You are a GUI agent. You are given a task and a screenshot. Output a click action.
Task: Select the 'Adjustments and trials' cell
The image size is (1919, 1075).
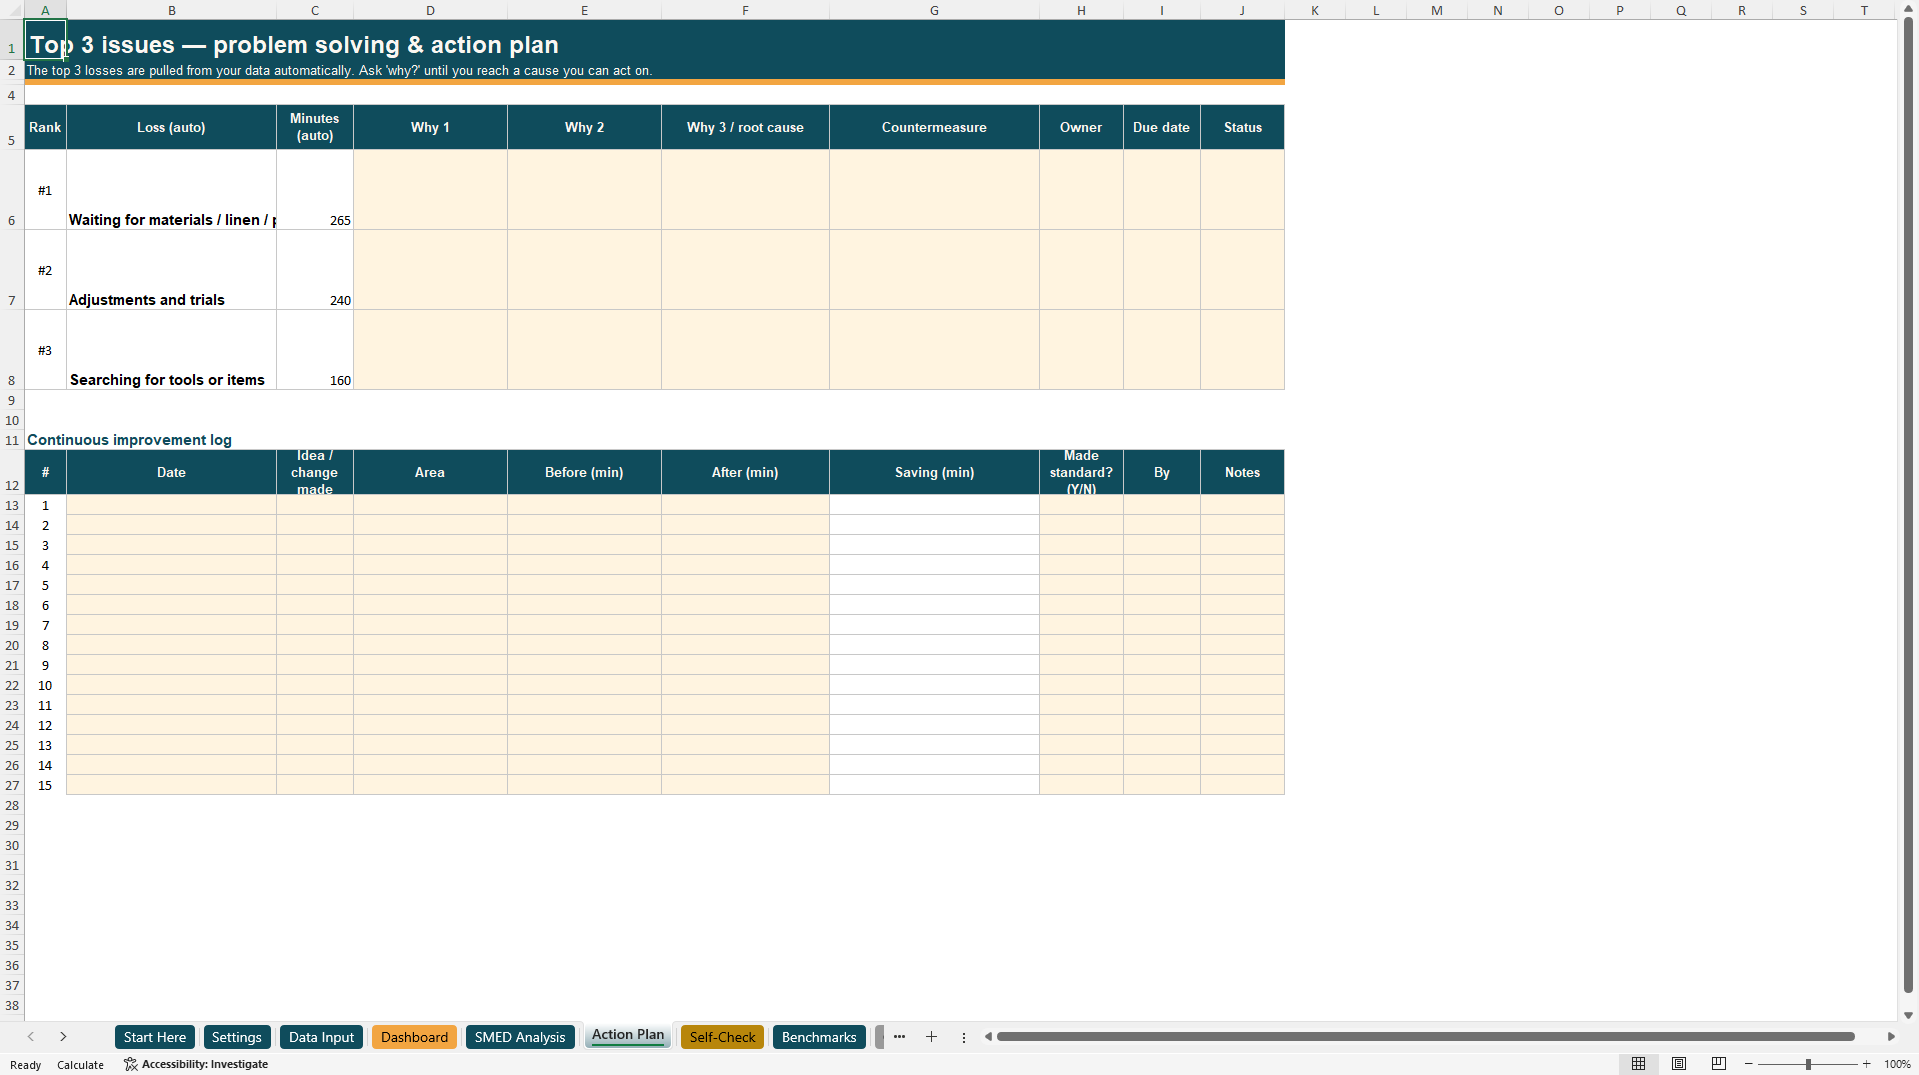[171, 270]
